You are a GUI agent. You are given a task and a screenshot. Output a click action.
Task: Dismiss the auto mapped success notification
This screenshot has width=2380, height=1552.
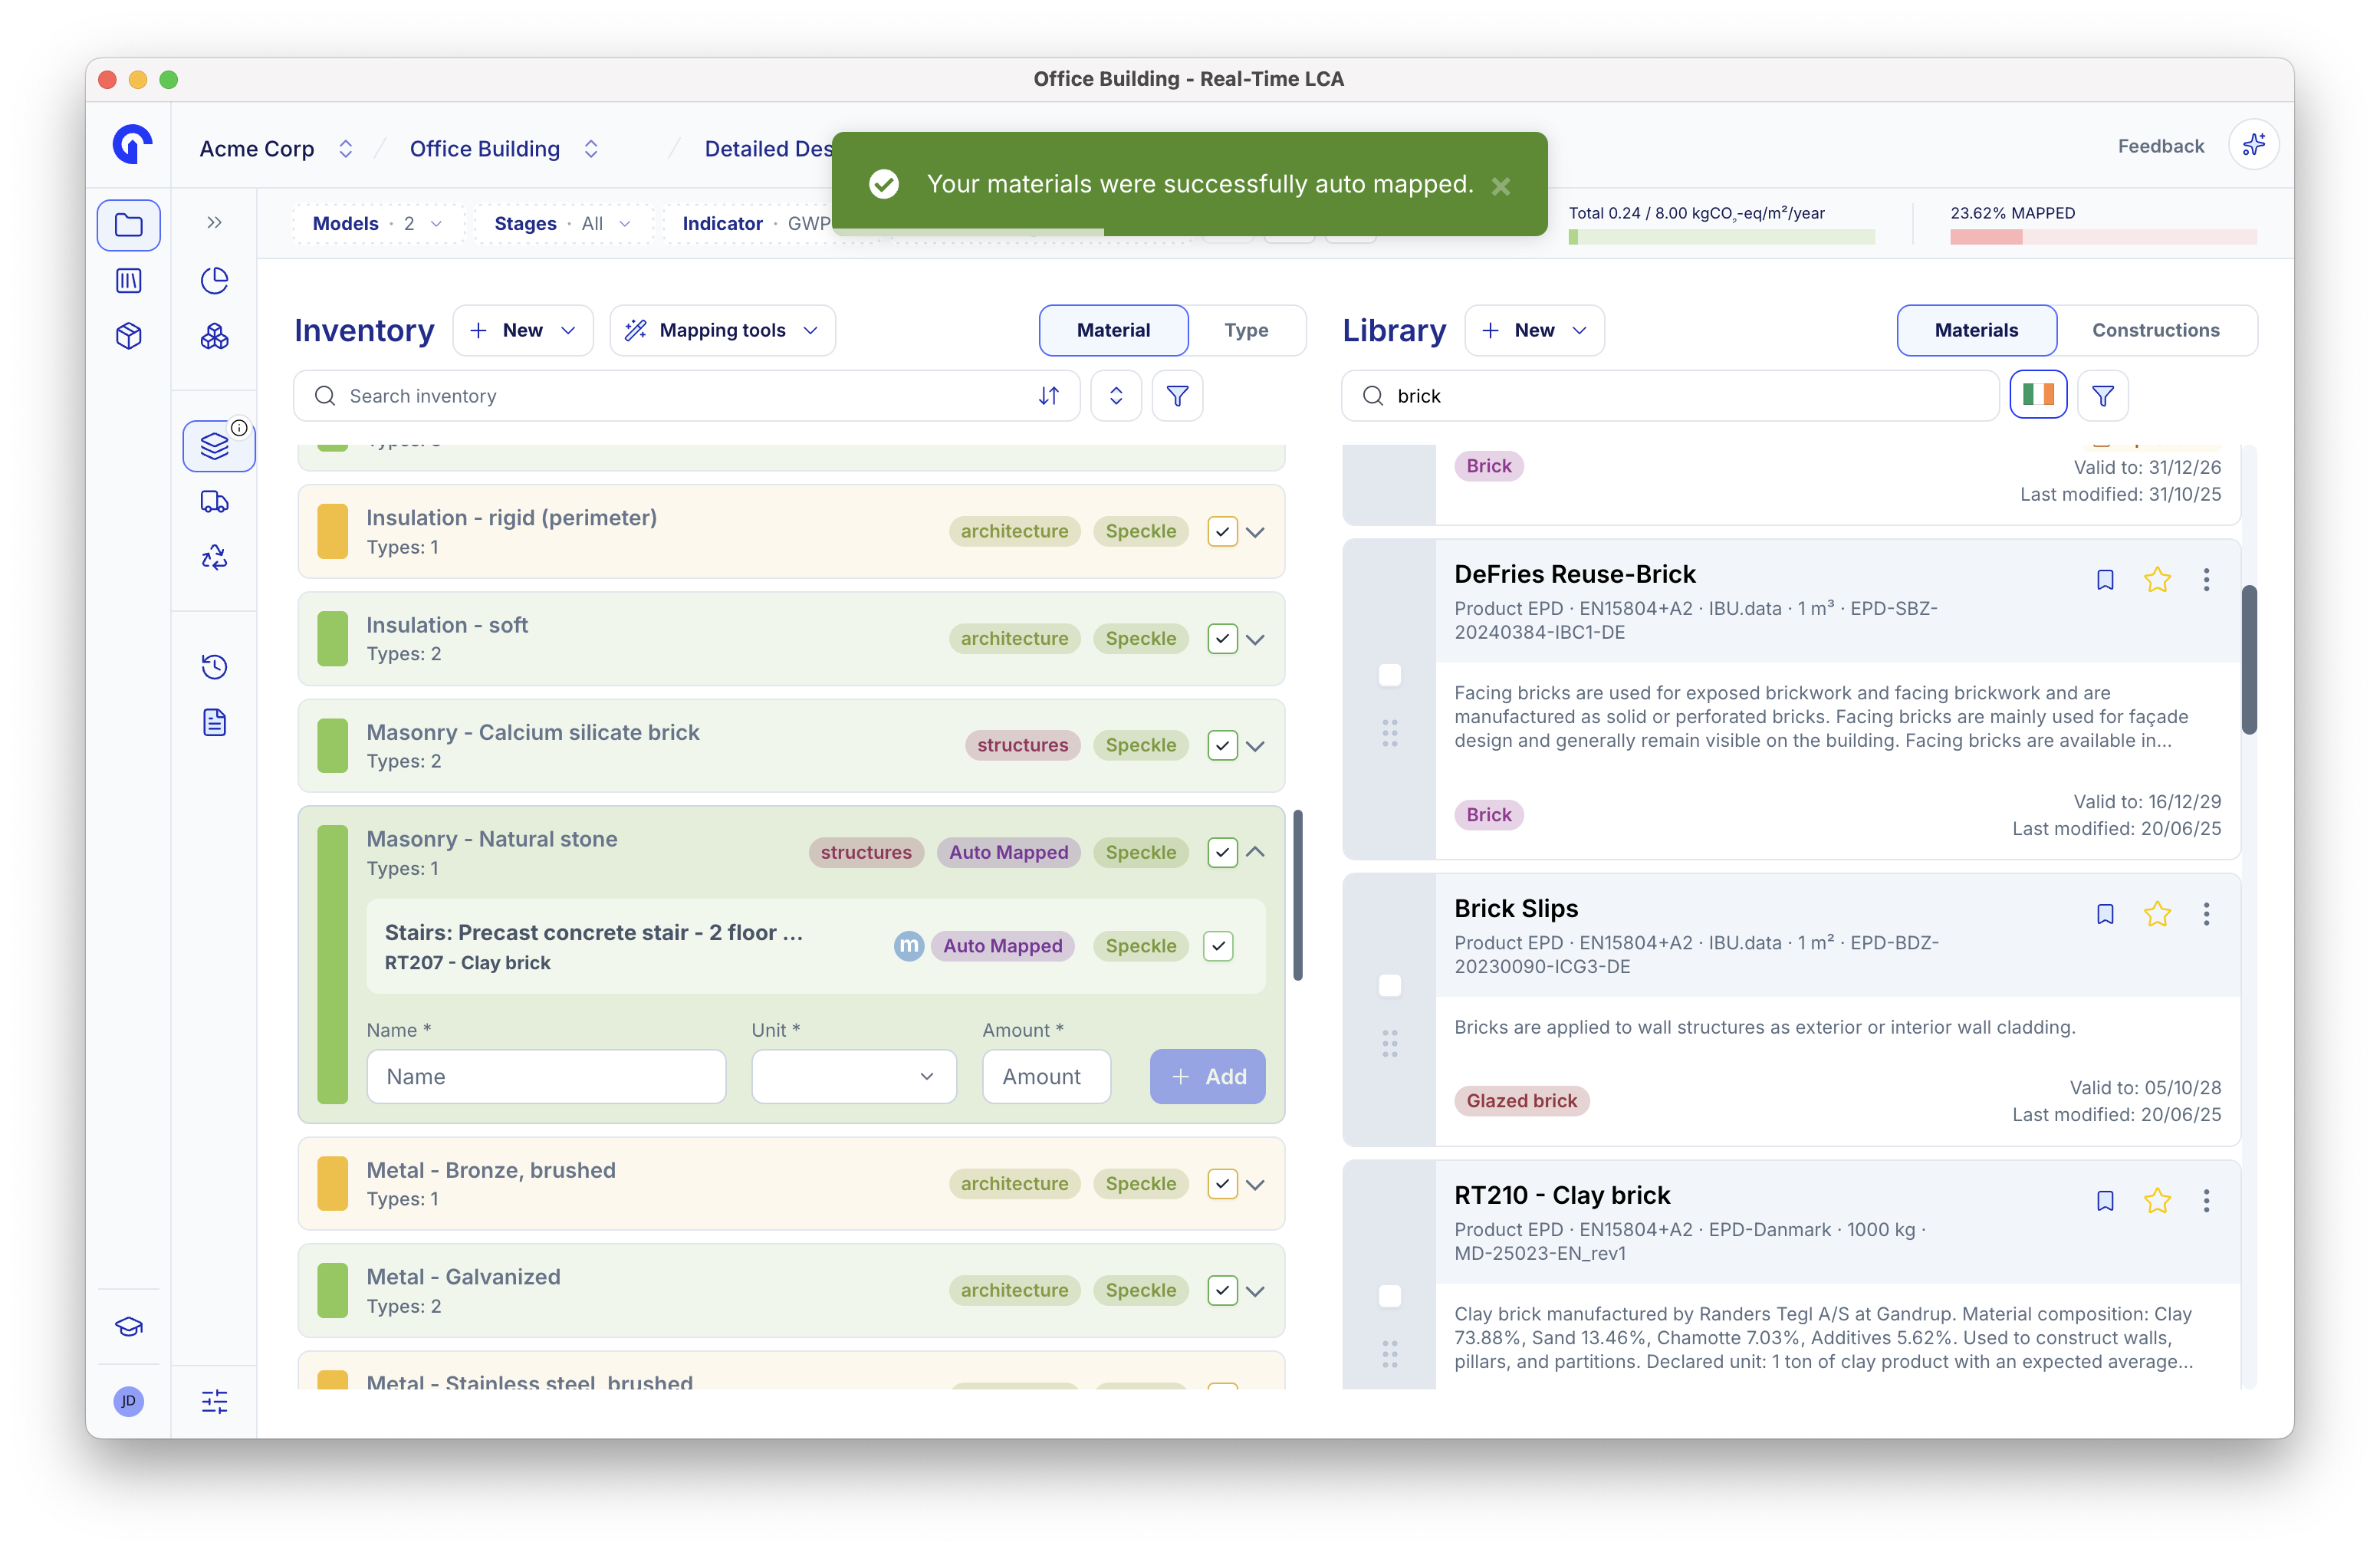[x=1500, y=186]
